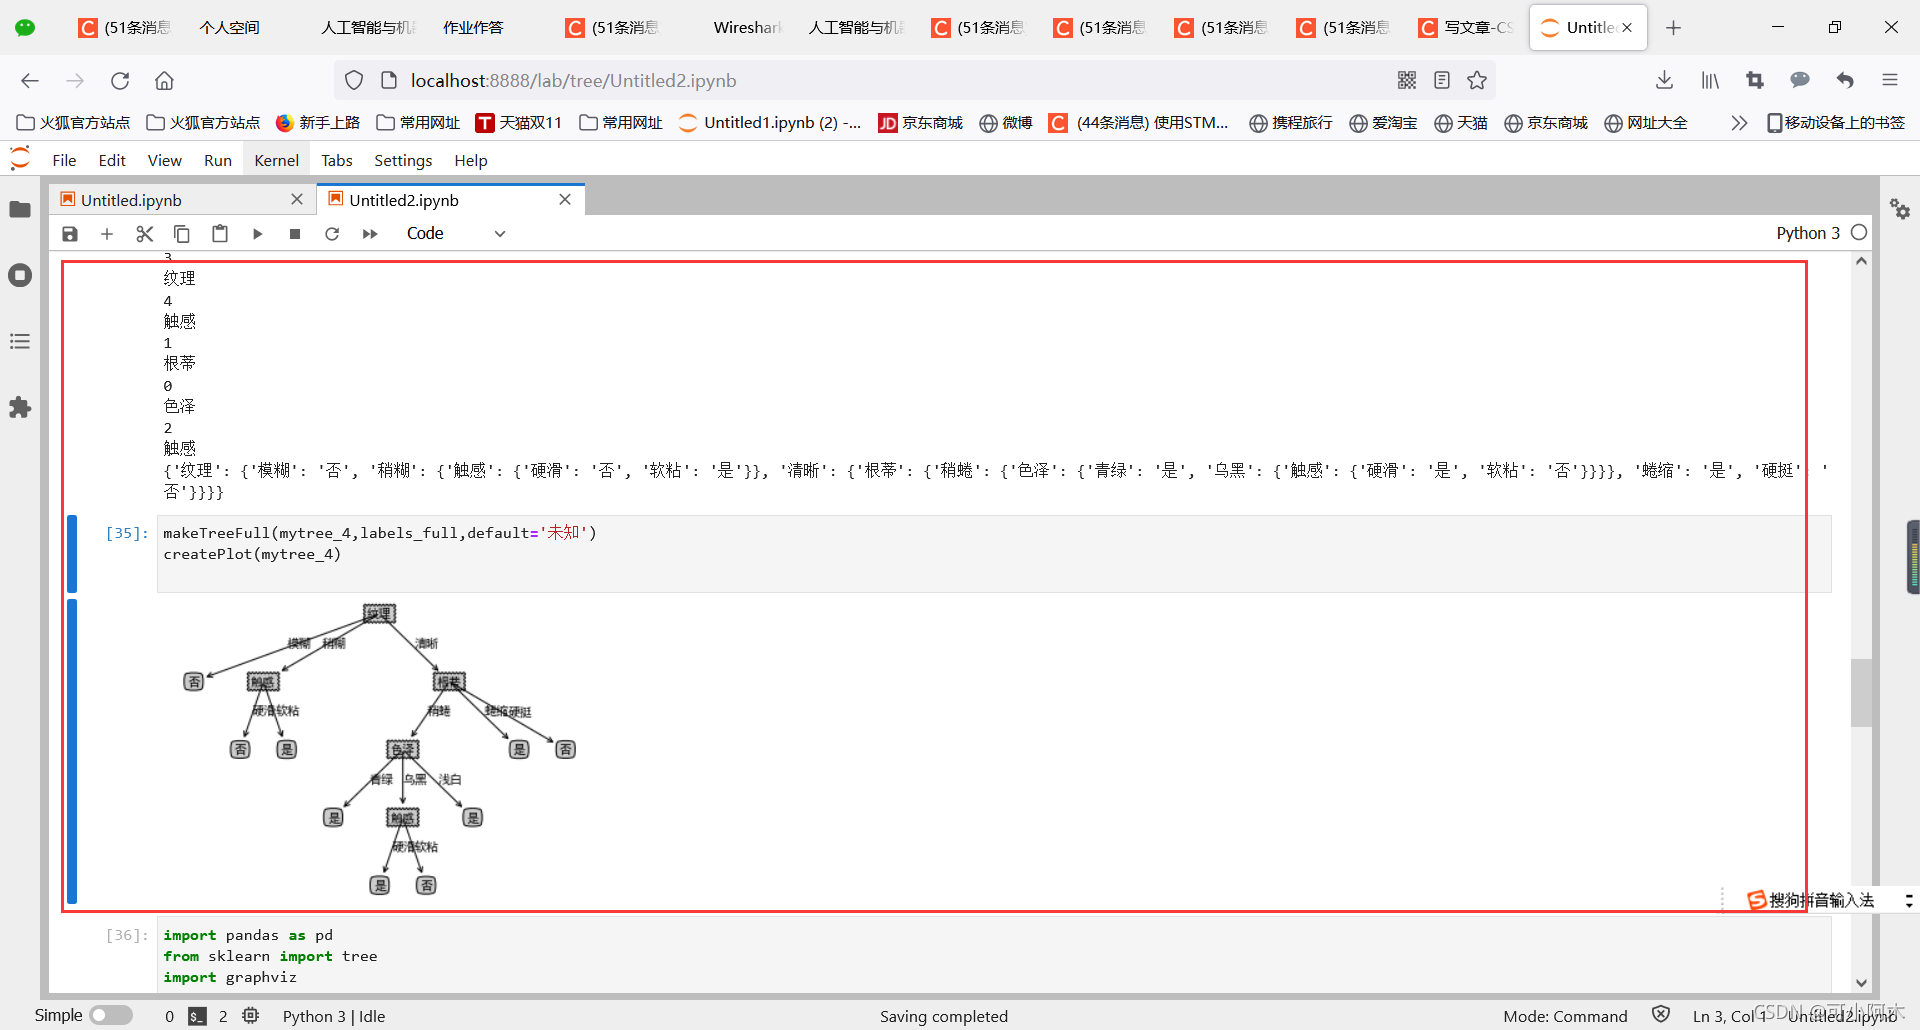The height and width of the screenshot is (1030, 1920).
Task: Open extension manager puzzle icon
Action: point(20,407)
